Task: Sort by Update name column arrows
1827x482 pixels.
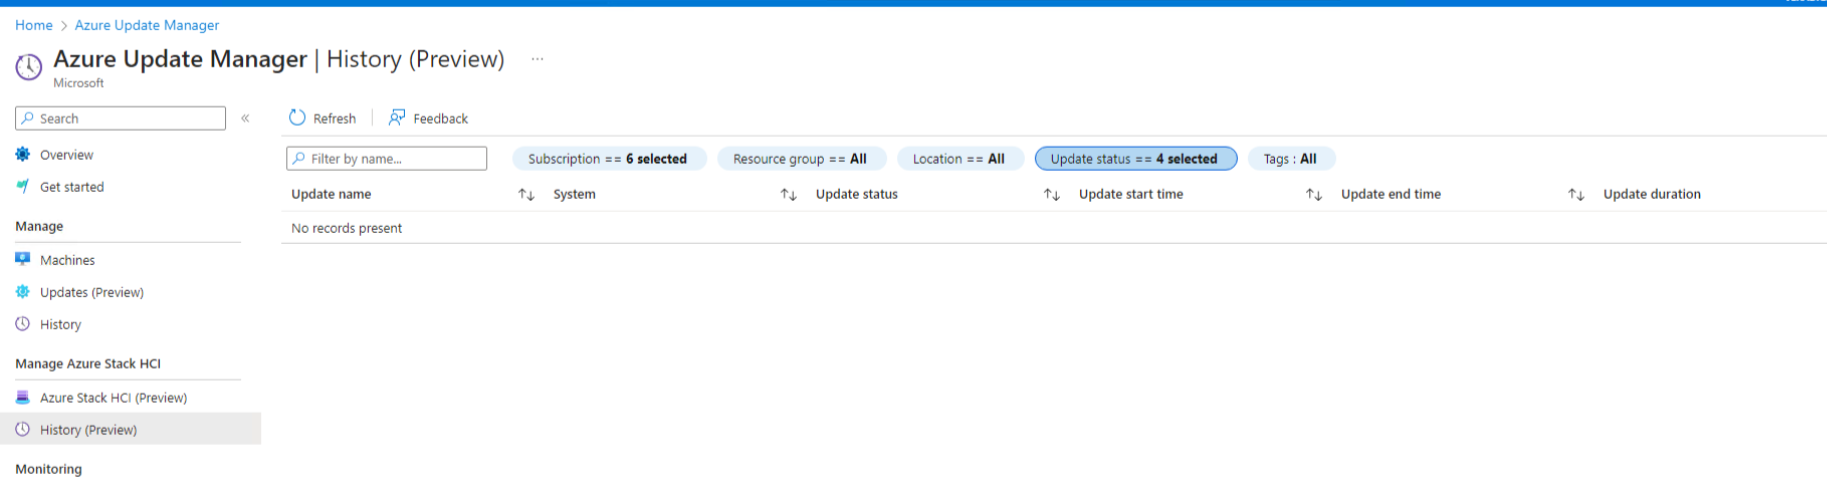Action: point(526,194)
